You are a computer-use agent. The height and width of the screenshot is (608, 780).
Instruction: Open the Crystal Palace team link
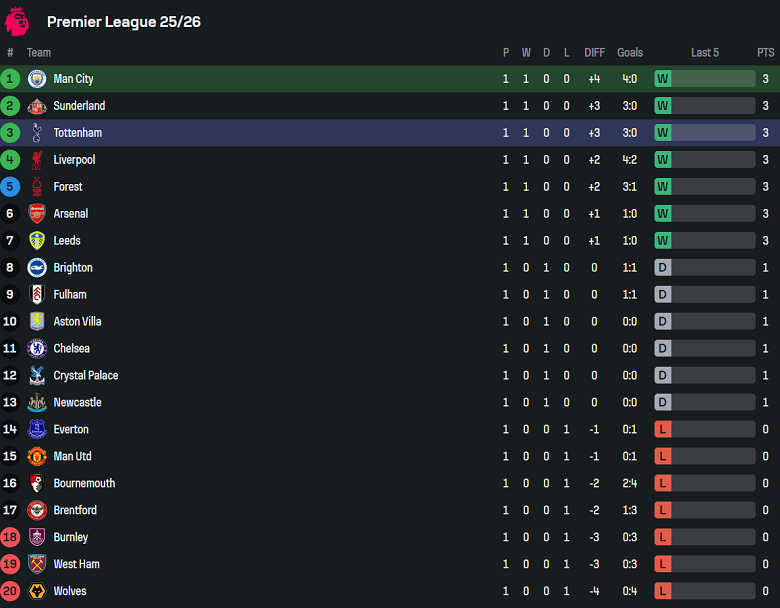85,376
